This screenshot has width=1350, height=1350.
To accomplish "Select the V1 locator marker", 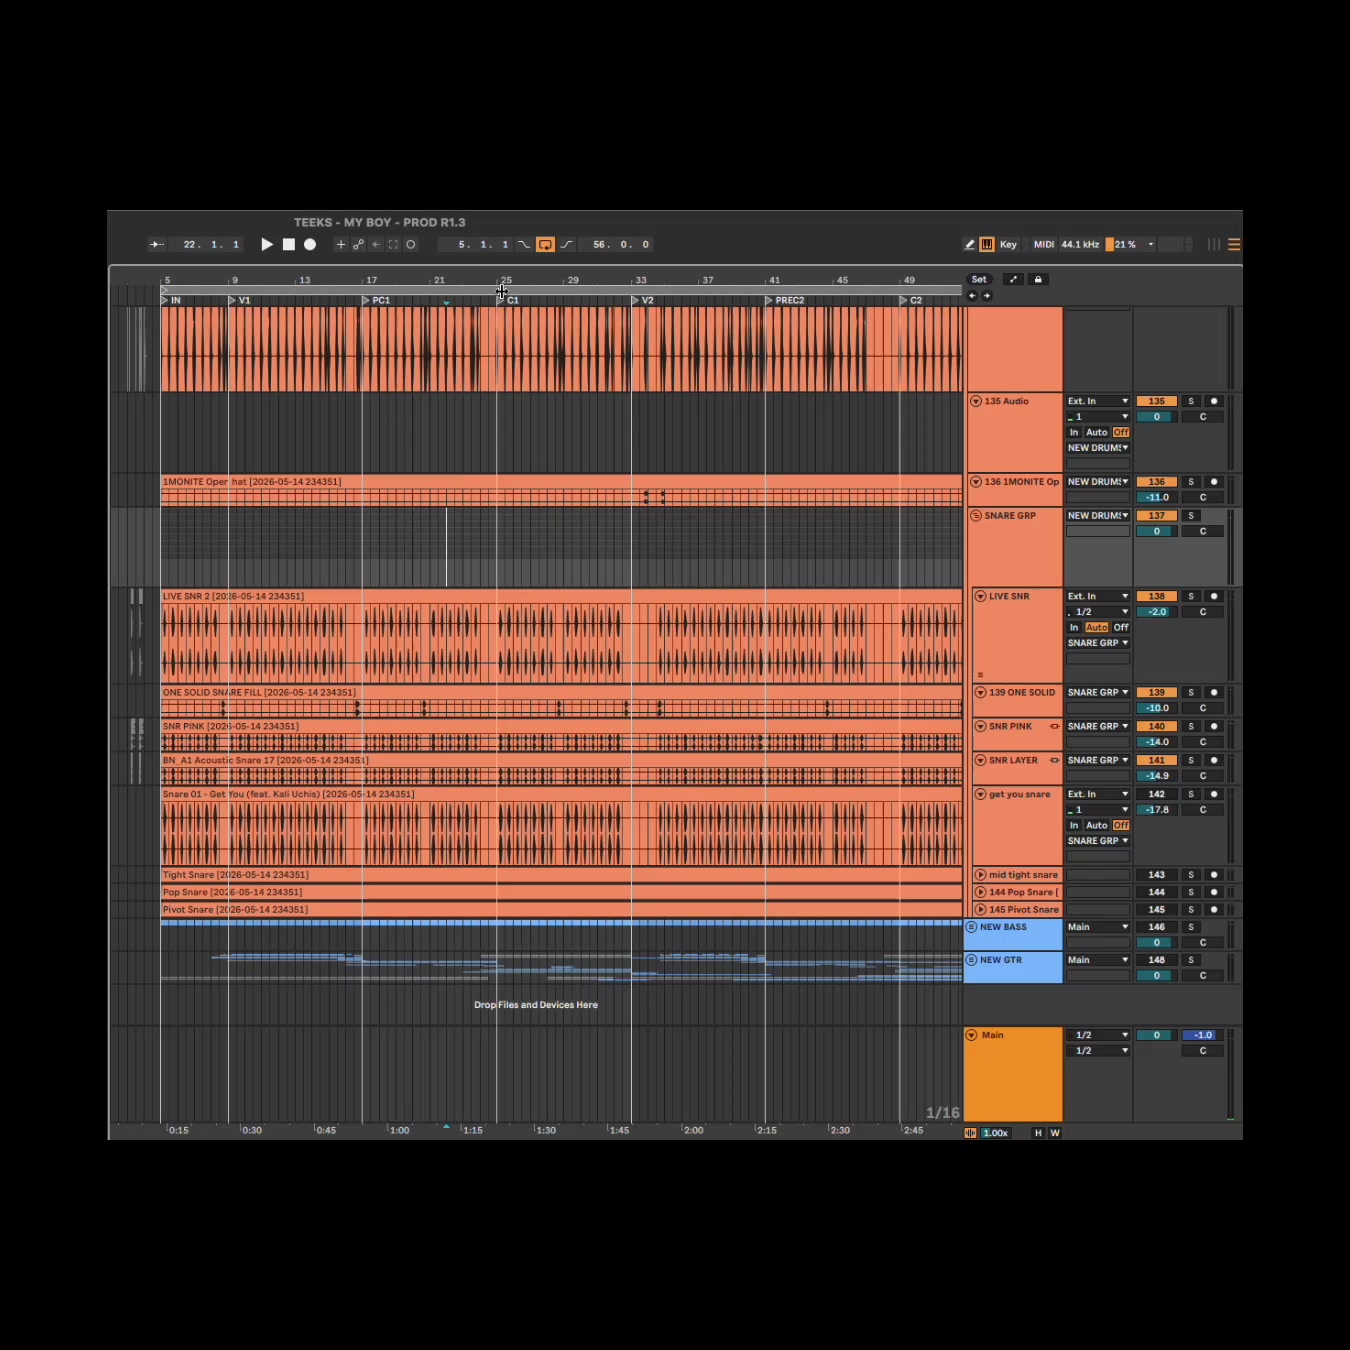I will 239,300.
